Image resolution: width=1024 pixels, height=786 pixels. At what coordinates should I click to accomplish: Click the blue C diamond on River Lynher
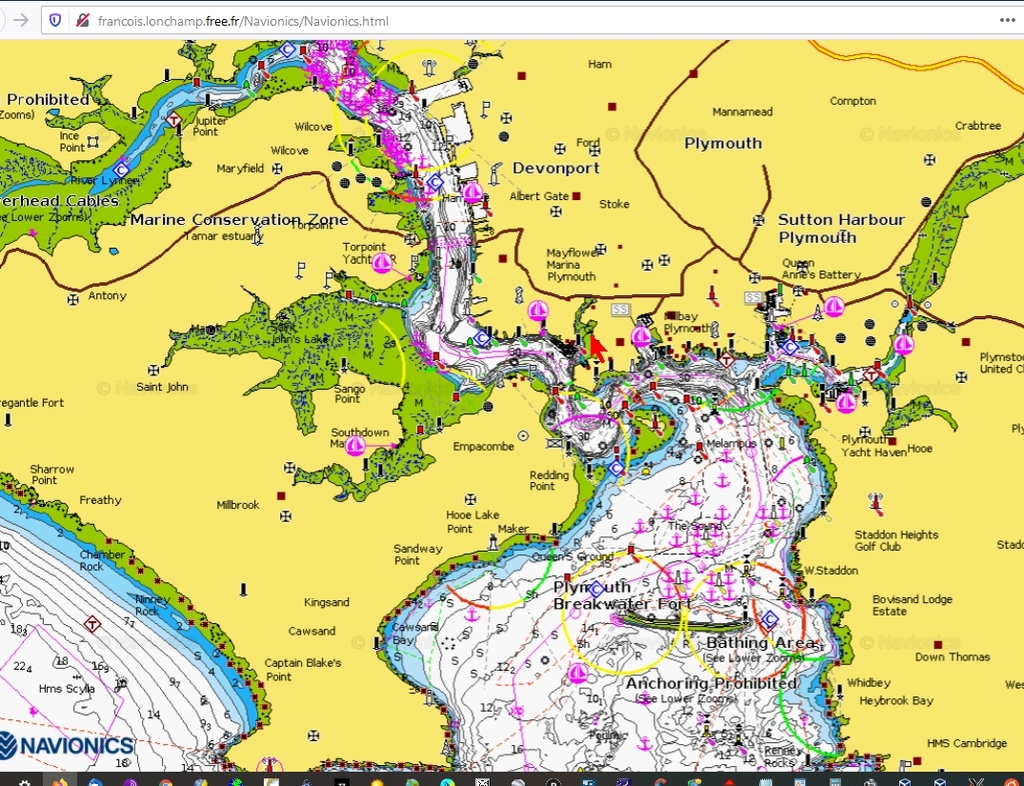121,170
